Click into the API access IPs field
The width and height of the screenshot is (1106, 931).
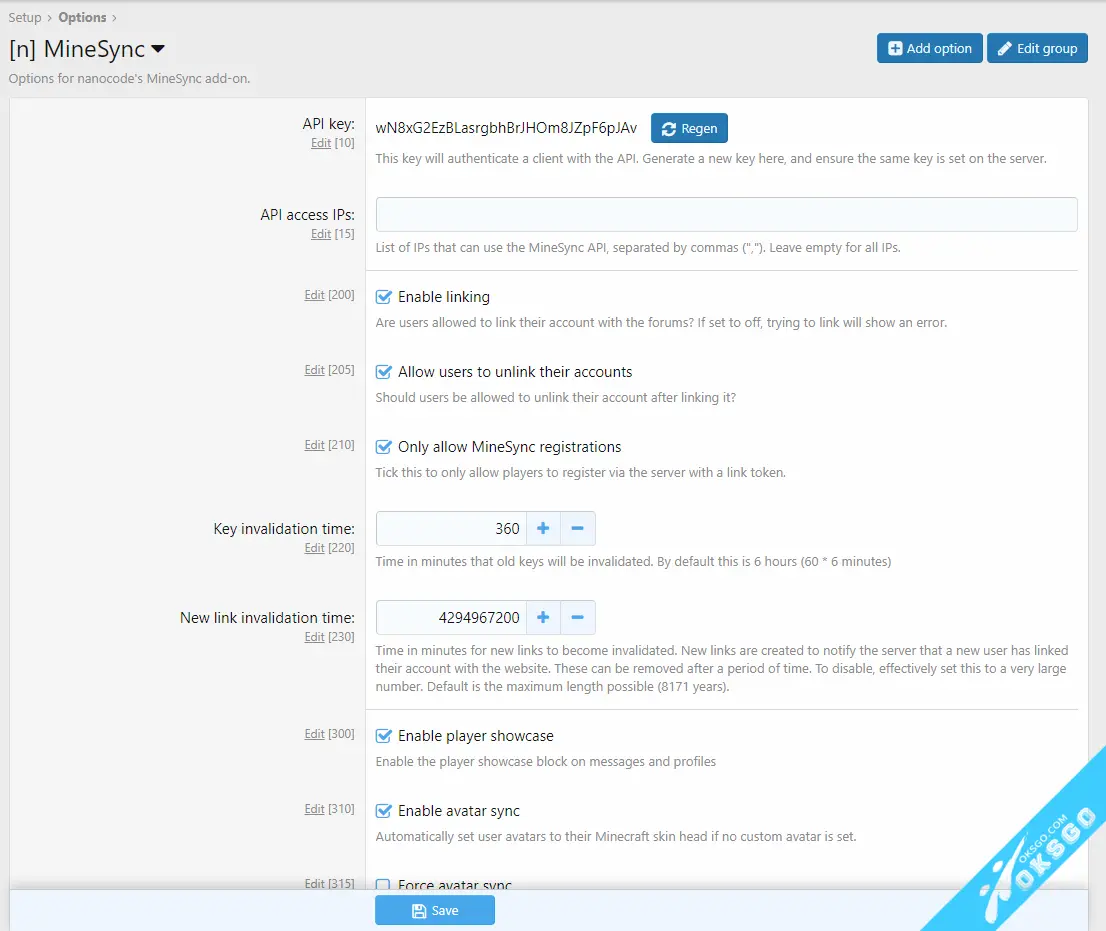pyautogui.click(x=726, y=215)
